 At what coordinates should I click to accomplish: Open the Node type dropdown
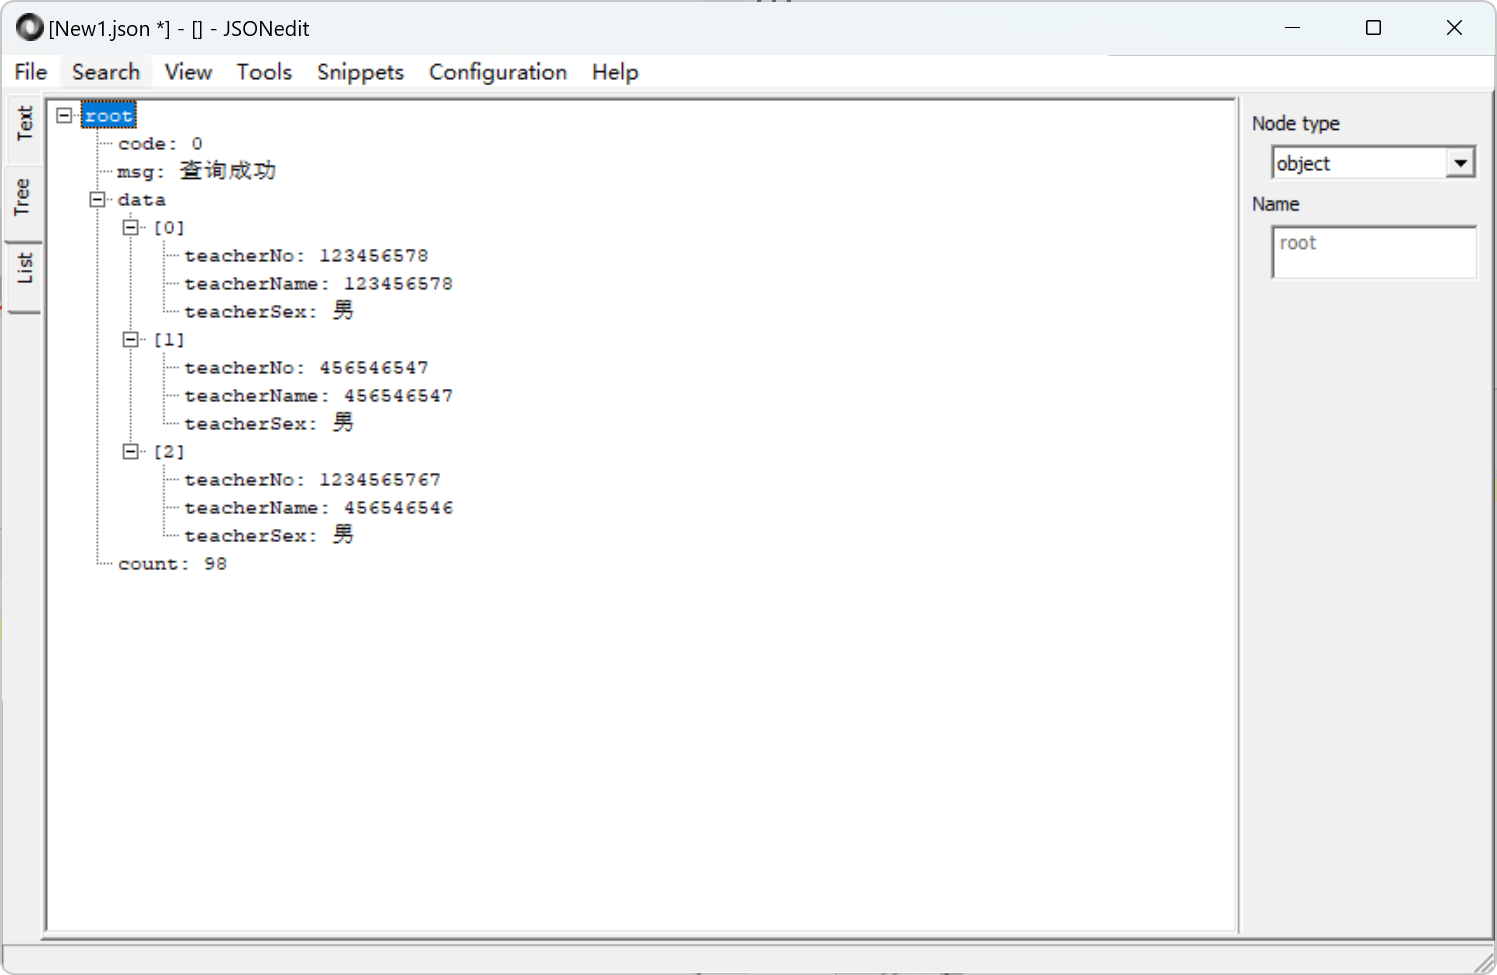(x=1460, y=163)
